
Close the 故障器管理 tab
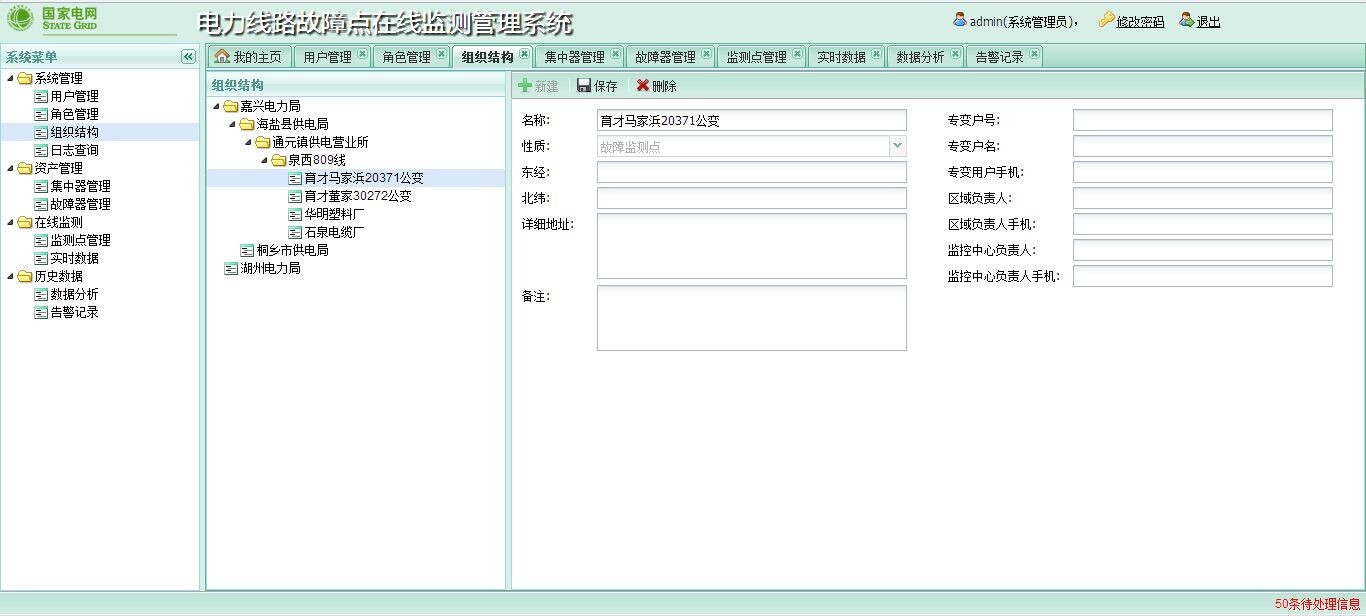(x=706, y=54)
